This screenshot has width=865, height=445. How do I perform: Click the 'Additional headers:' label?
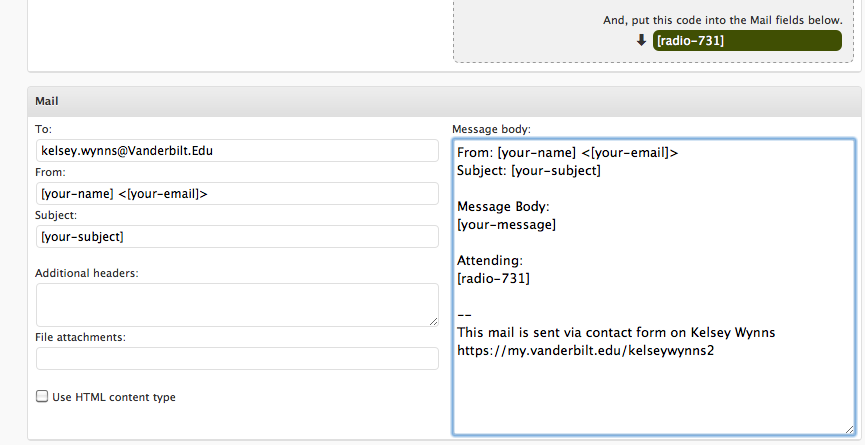point(86,273)
